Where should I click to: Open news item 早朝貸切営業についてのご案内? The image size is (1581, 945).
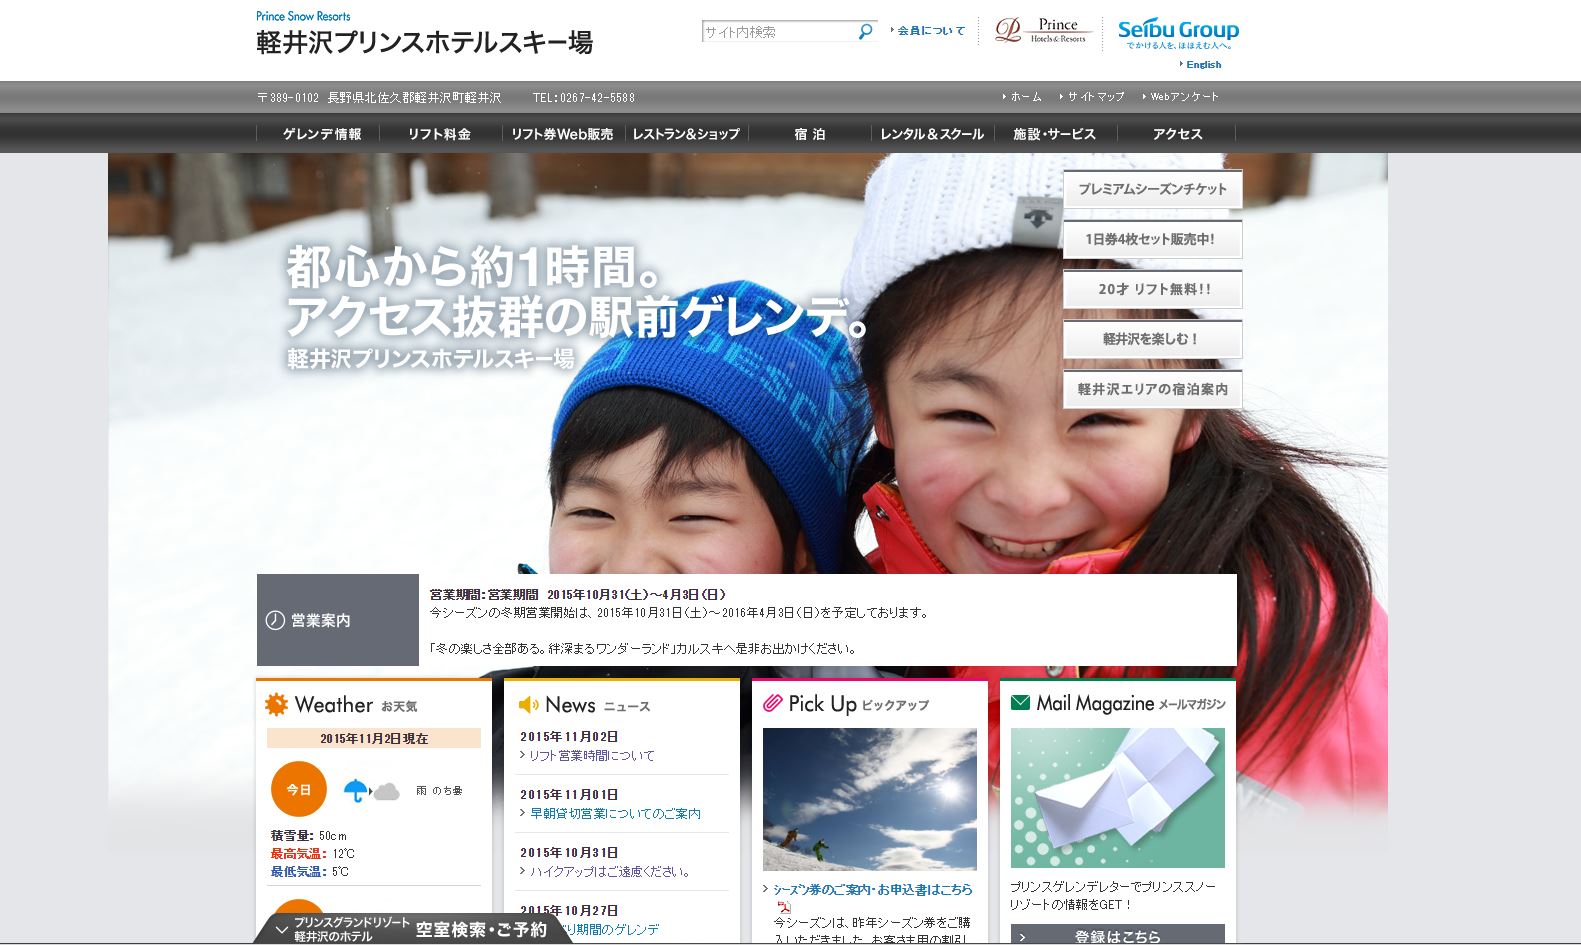click(x=615, y=814)
